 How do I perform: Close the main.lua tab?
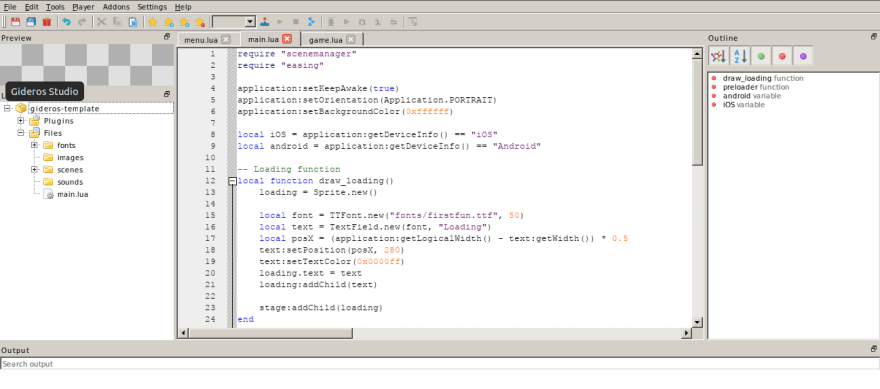pos(287,39)
